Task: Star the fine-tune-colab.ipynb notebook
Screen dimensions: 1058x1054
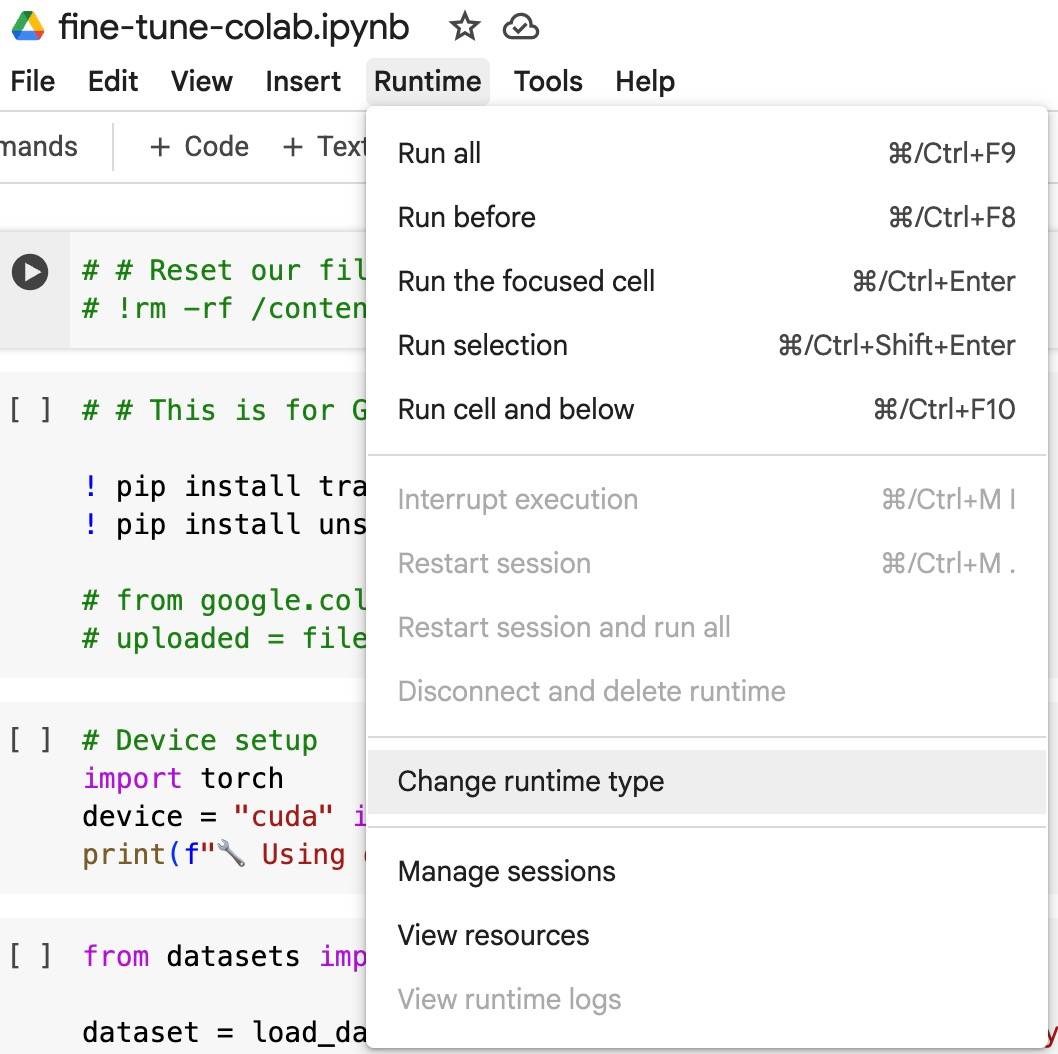Action: (464, 27)
